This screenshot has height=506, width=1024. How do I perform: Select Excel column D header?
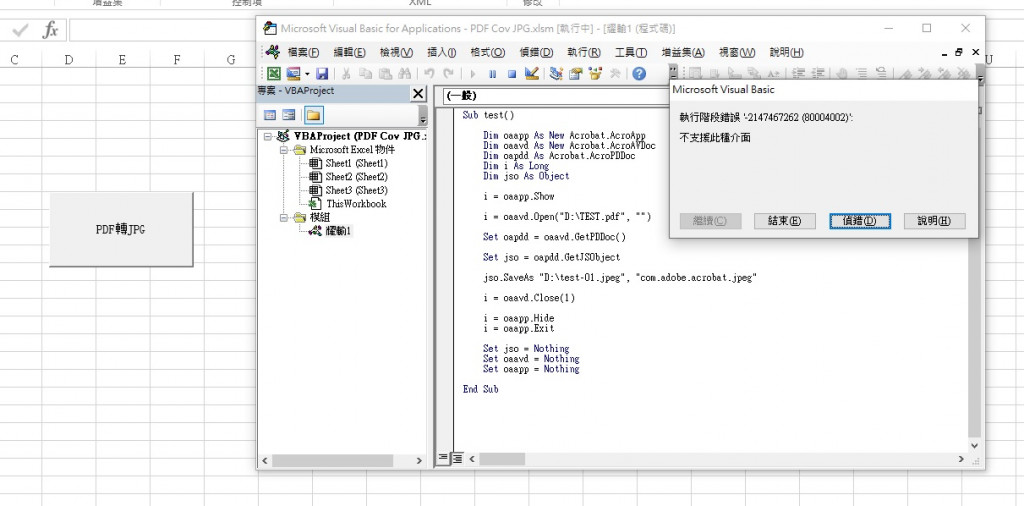[69, 60]
